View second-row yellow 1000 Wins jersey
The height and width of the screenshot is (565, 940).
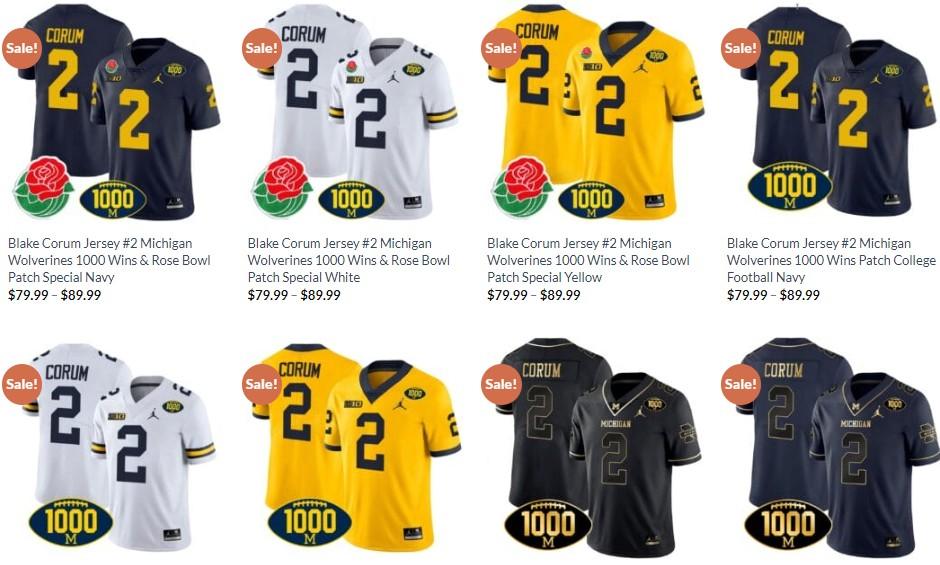[354, 449]
